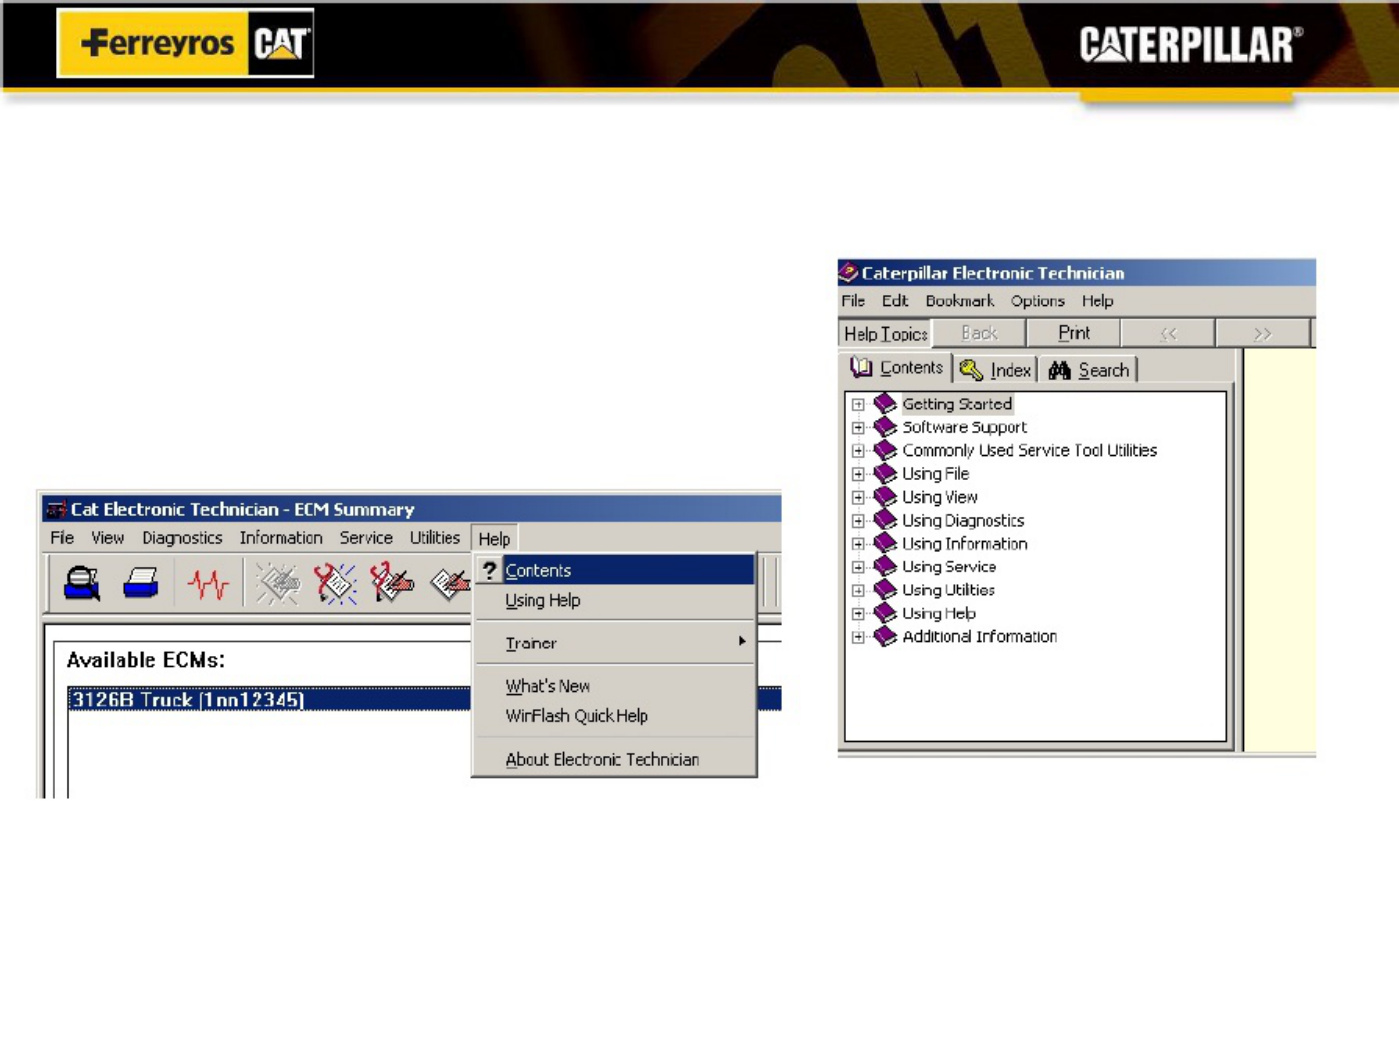Open the Utilities menu in Cat ET
This screenshot has width=1399, height=1050.
tap(435, 538)
